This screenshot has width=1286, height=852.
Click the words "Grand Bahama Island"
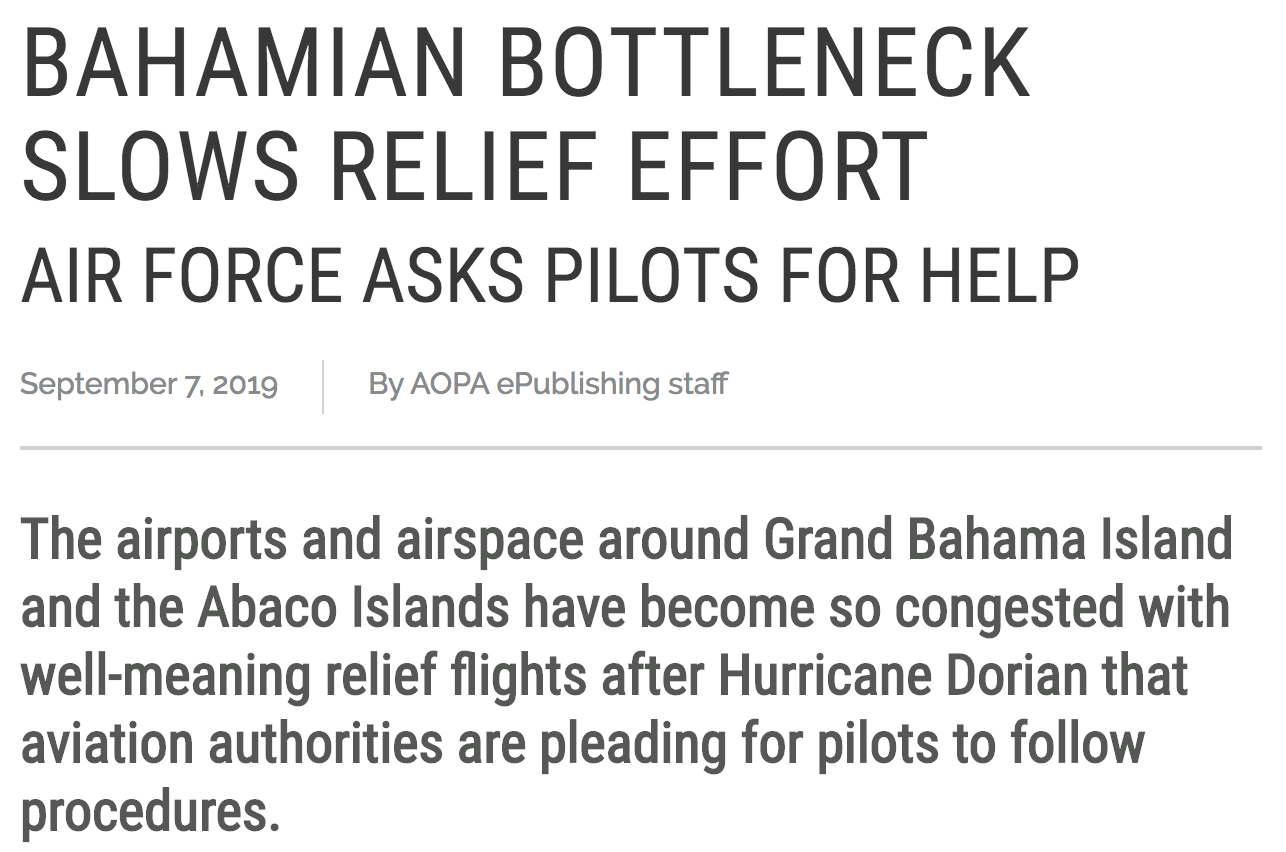pyautogui.click(x=998, y=539)
